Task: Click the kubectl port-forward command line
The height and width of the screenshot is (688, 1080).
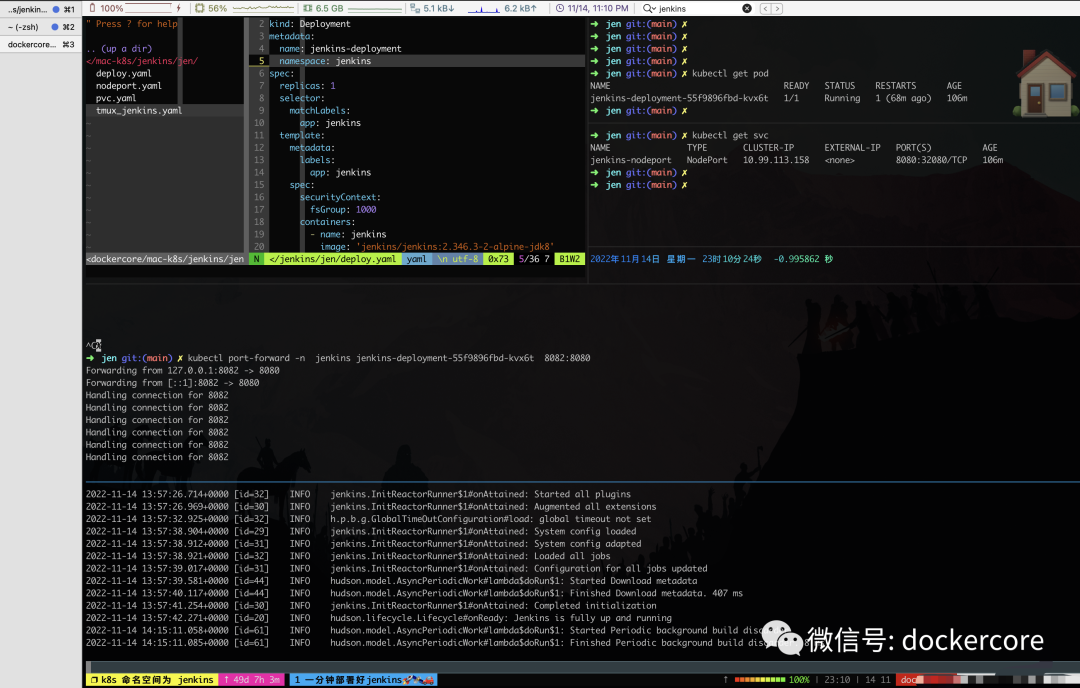Action: coord(388,358)
